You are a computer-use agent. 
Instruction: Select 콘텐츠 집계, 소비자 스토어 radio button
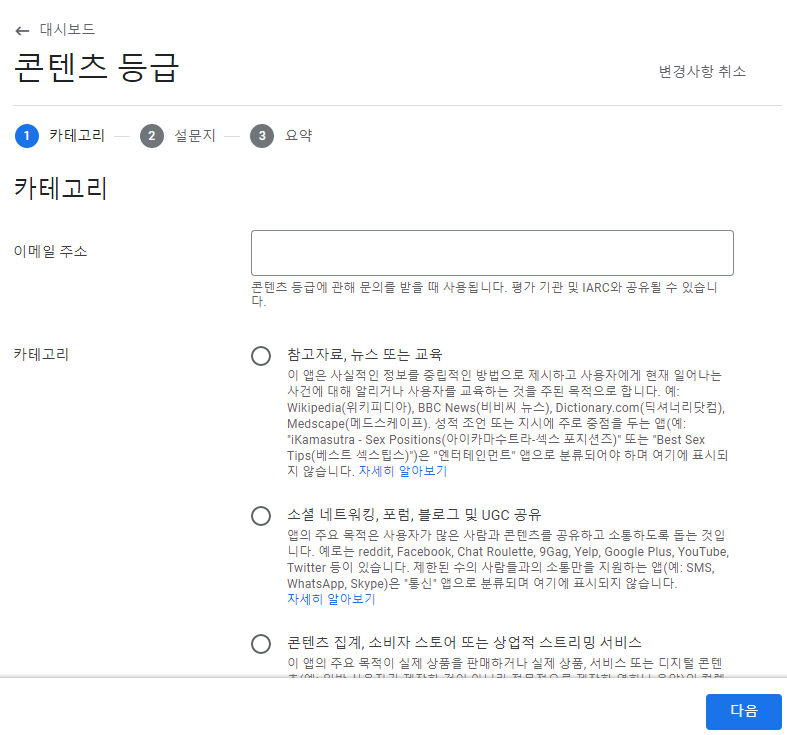pos(261,644)
